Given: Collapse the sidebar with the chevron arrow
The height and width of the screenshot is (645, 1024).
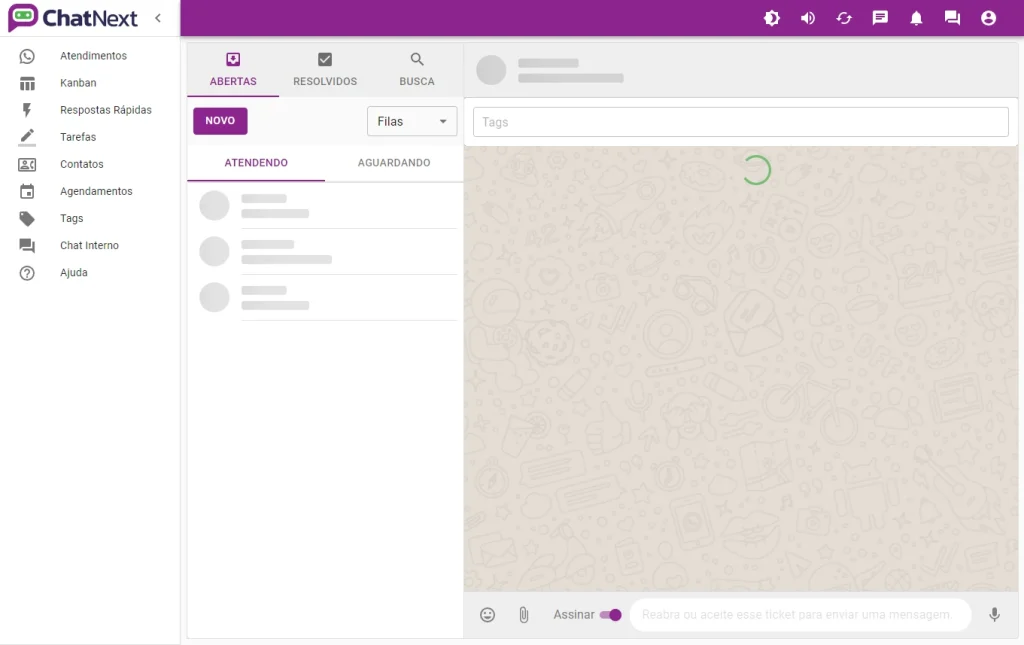Looking at the screenshot, I should 158,18.
